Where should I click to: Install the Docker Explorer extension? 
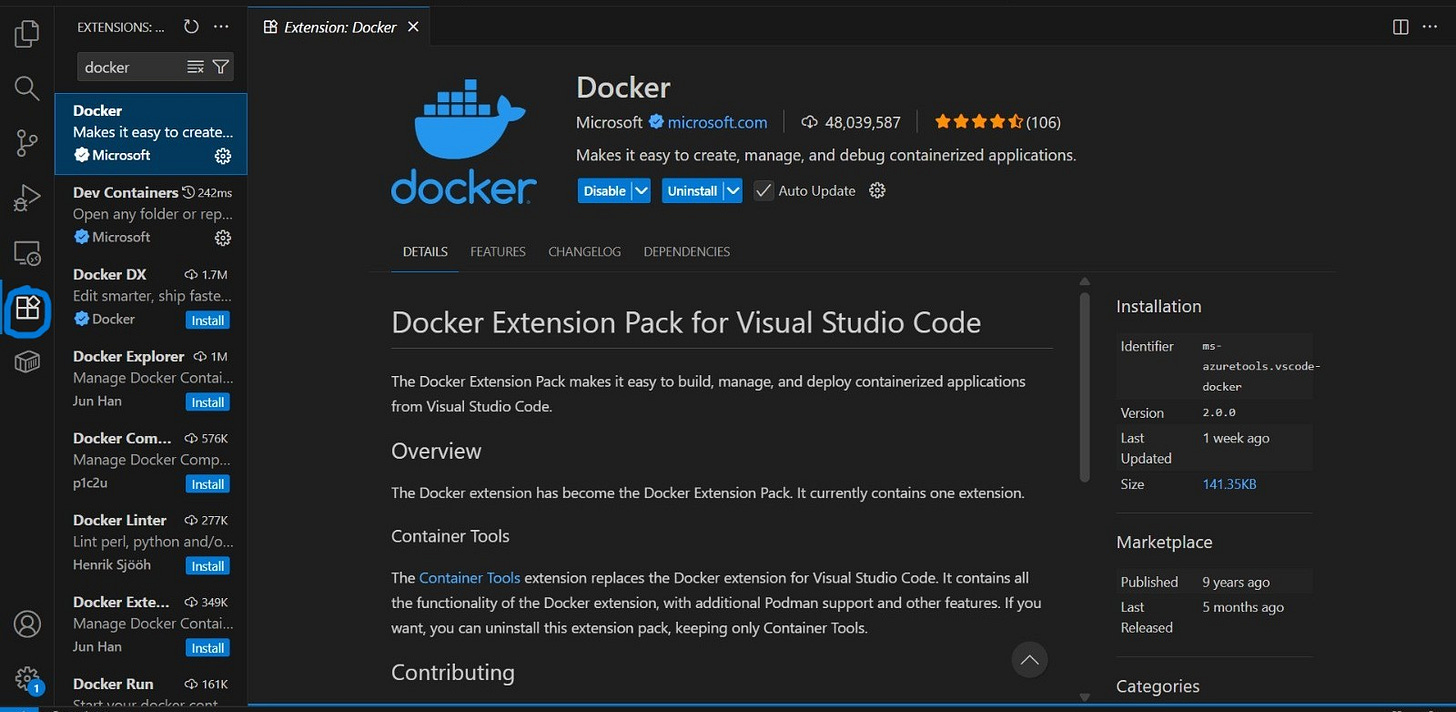[x=208, y=402]
